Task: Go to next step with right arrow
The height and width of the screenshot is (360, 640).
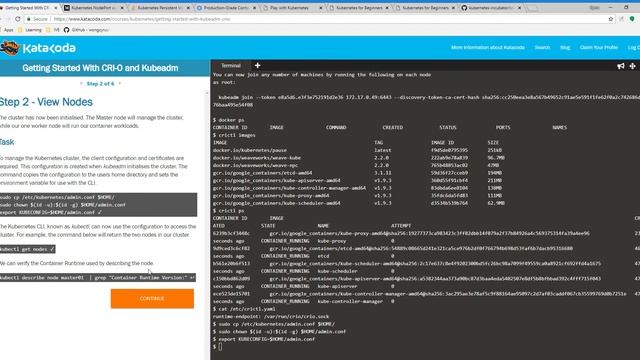Action: coord(120,83)
